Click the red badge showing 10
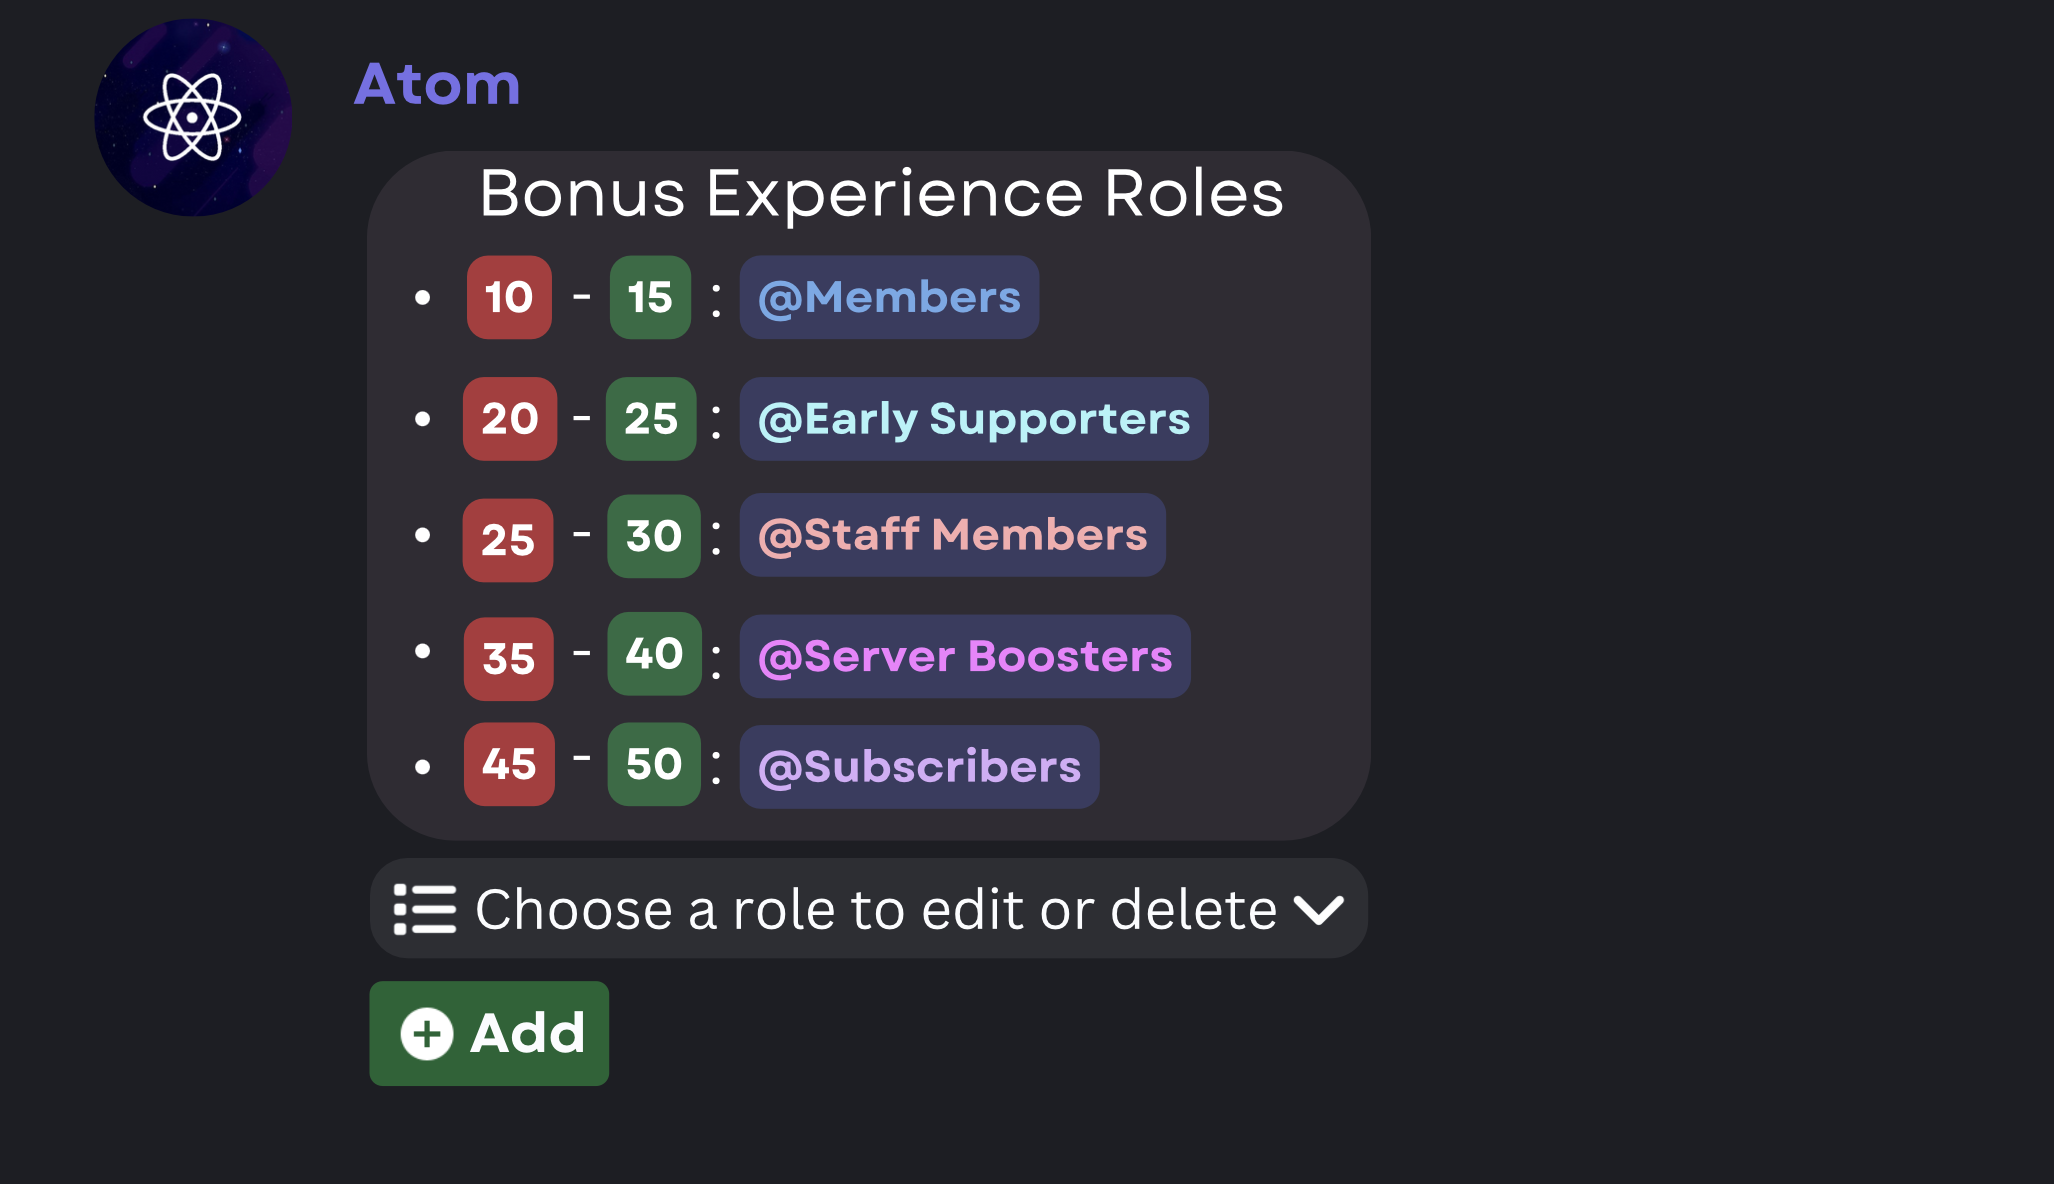 (x=508, y=296)
